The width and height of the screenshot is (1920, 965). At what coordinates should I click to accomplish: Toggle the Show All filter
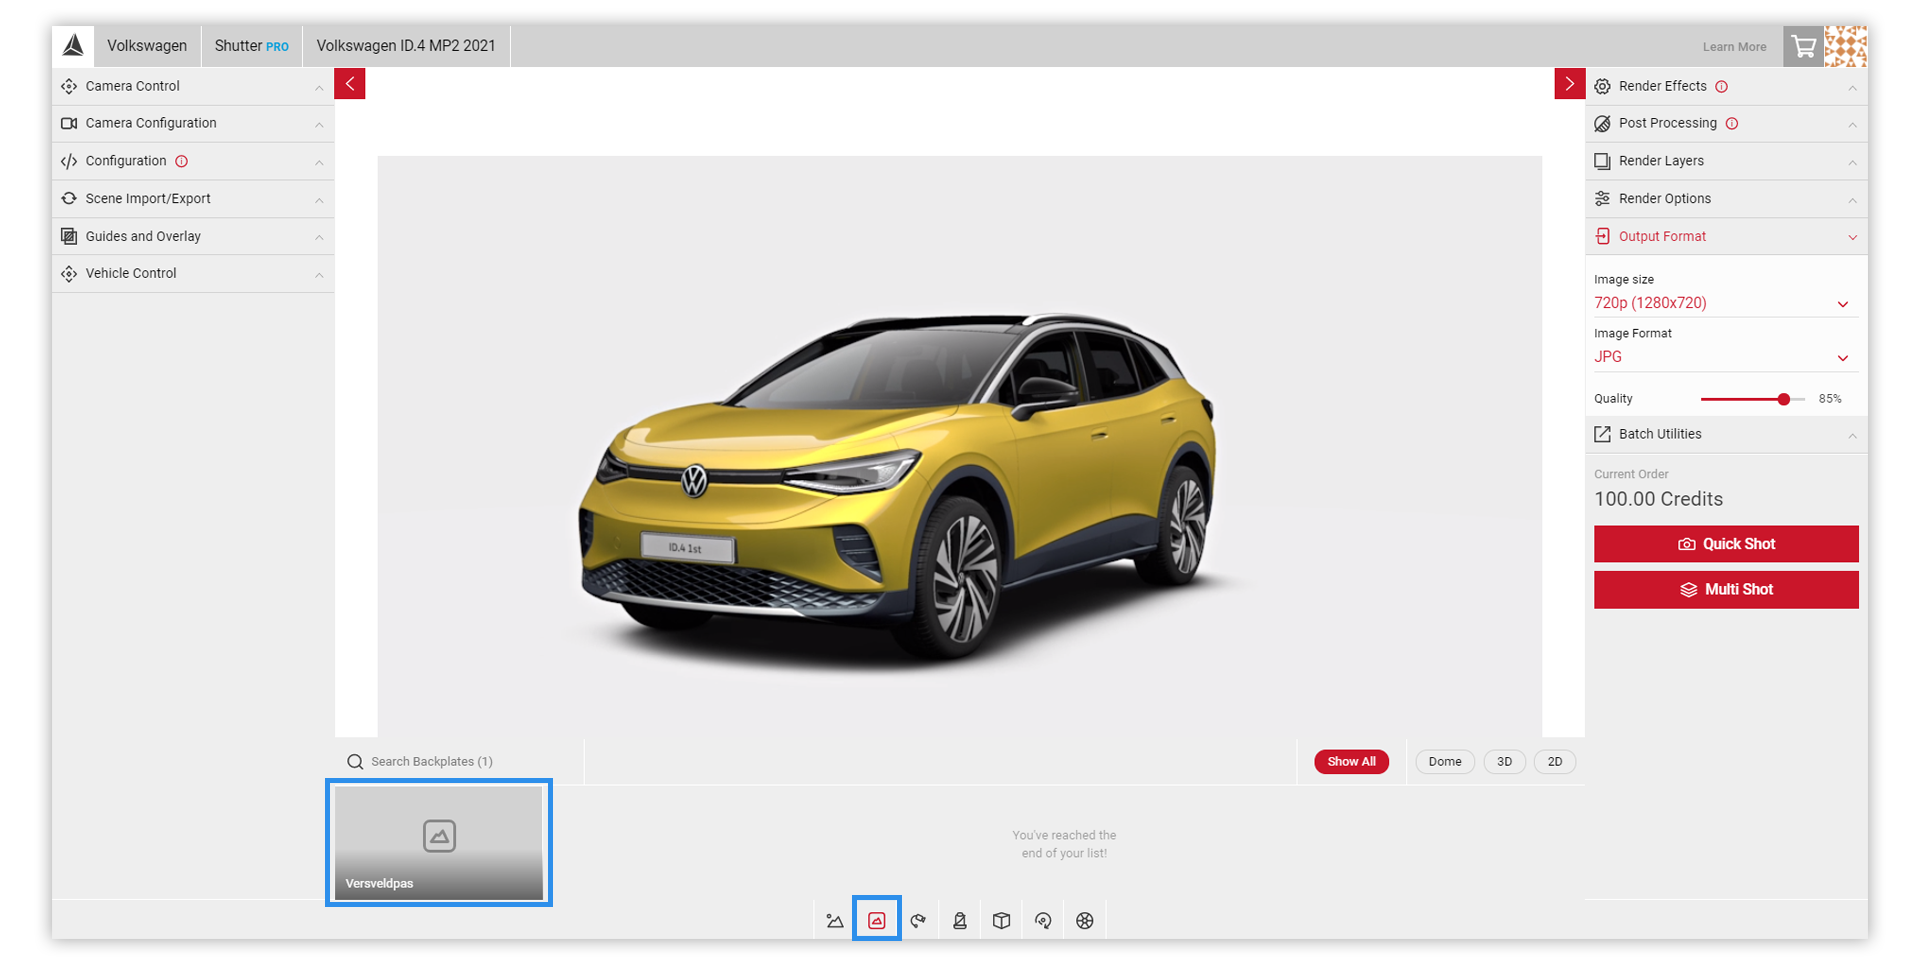pos(1351,762)
